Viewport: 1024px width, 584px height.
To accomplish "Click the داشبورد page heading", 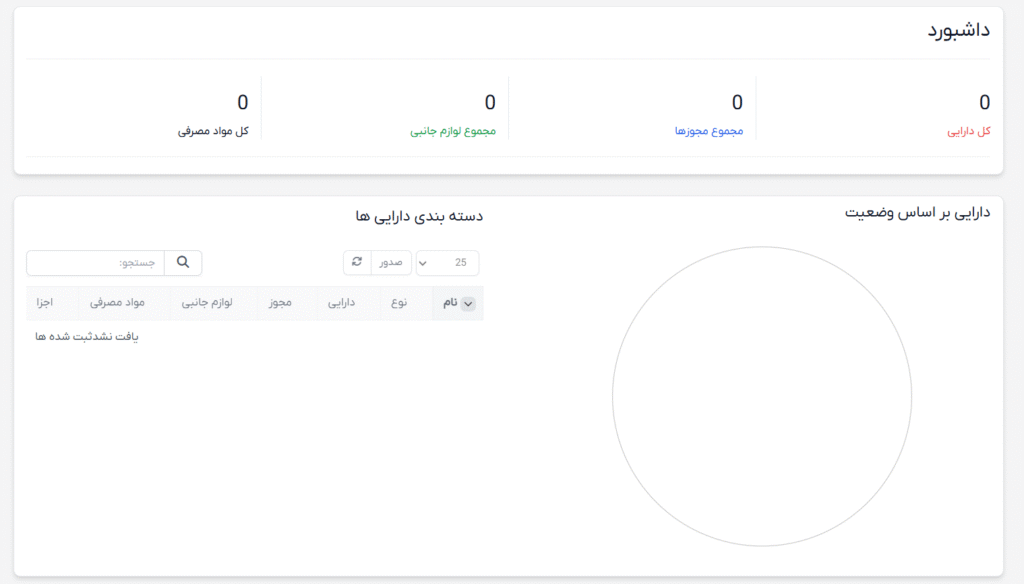I will tap(959, 31).
